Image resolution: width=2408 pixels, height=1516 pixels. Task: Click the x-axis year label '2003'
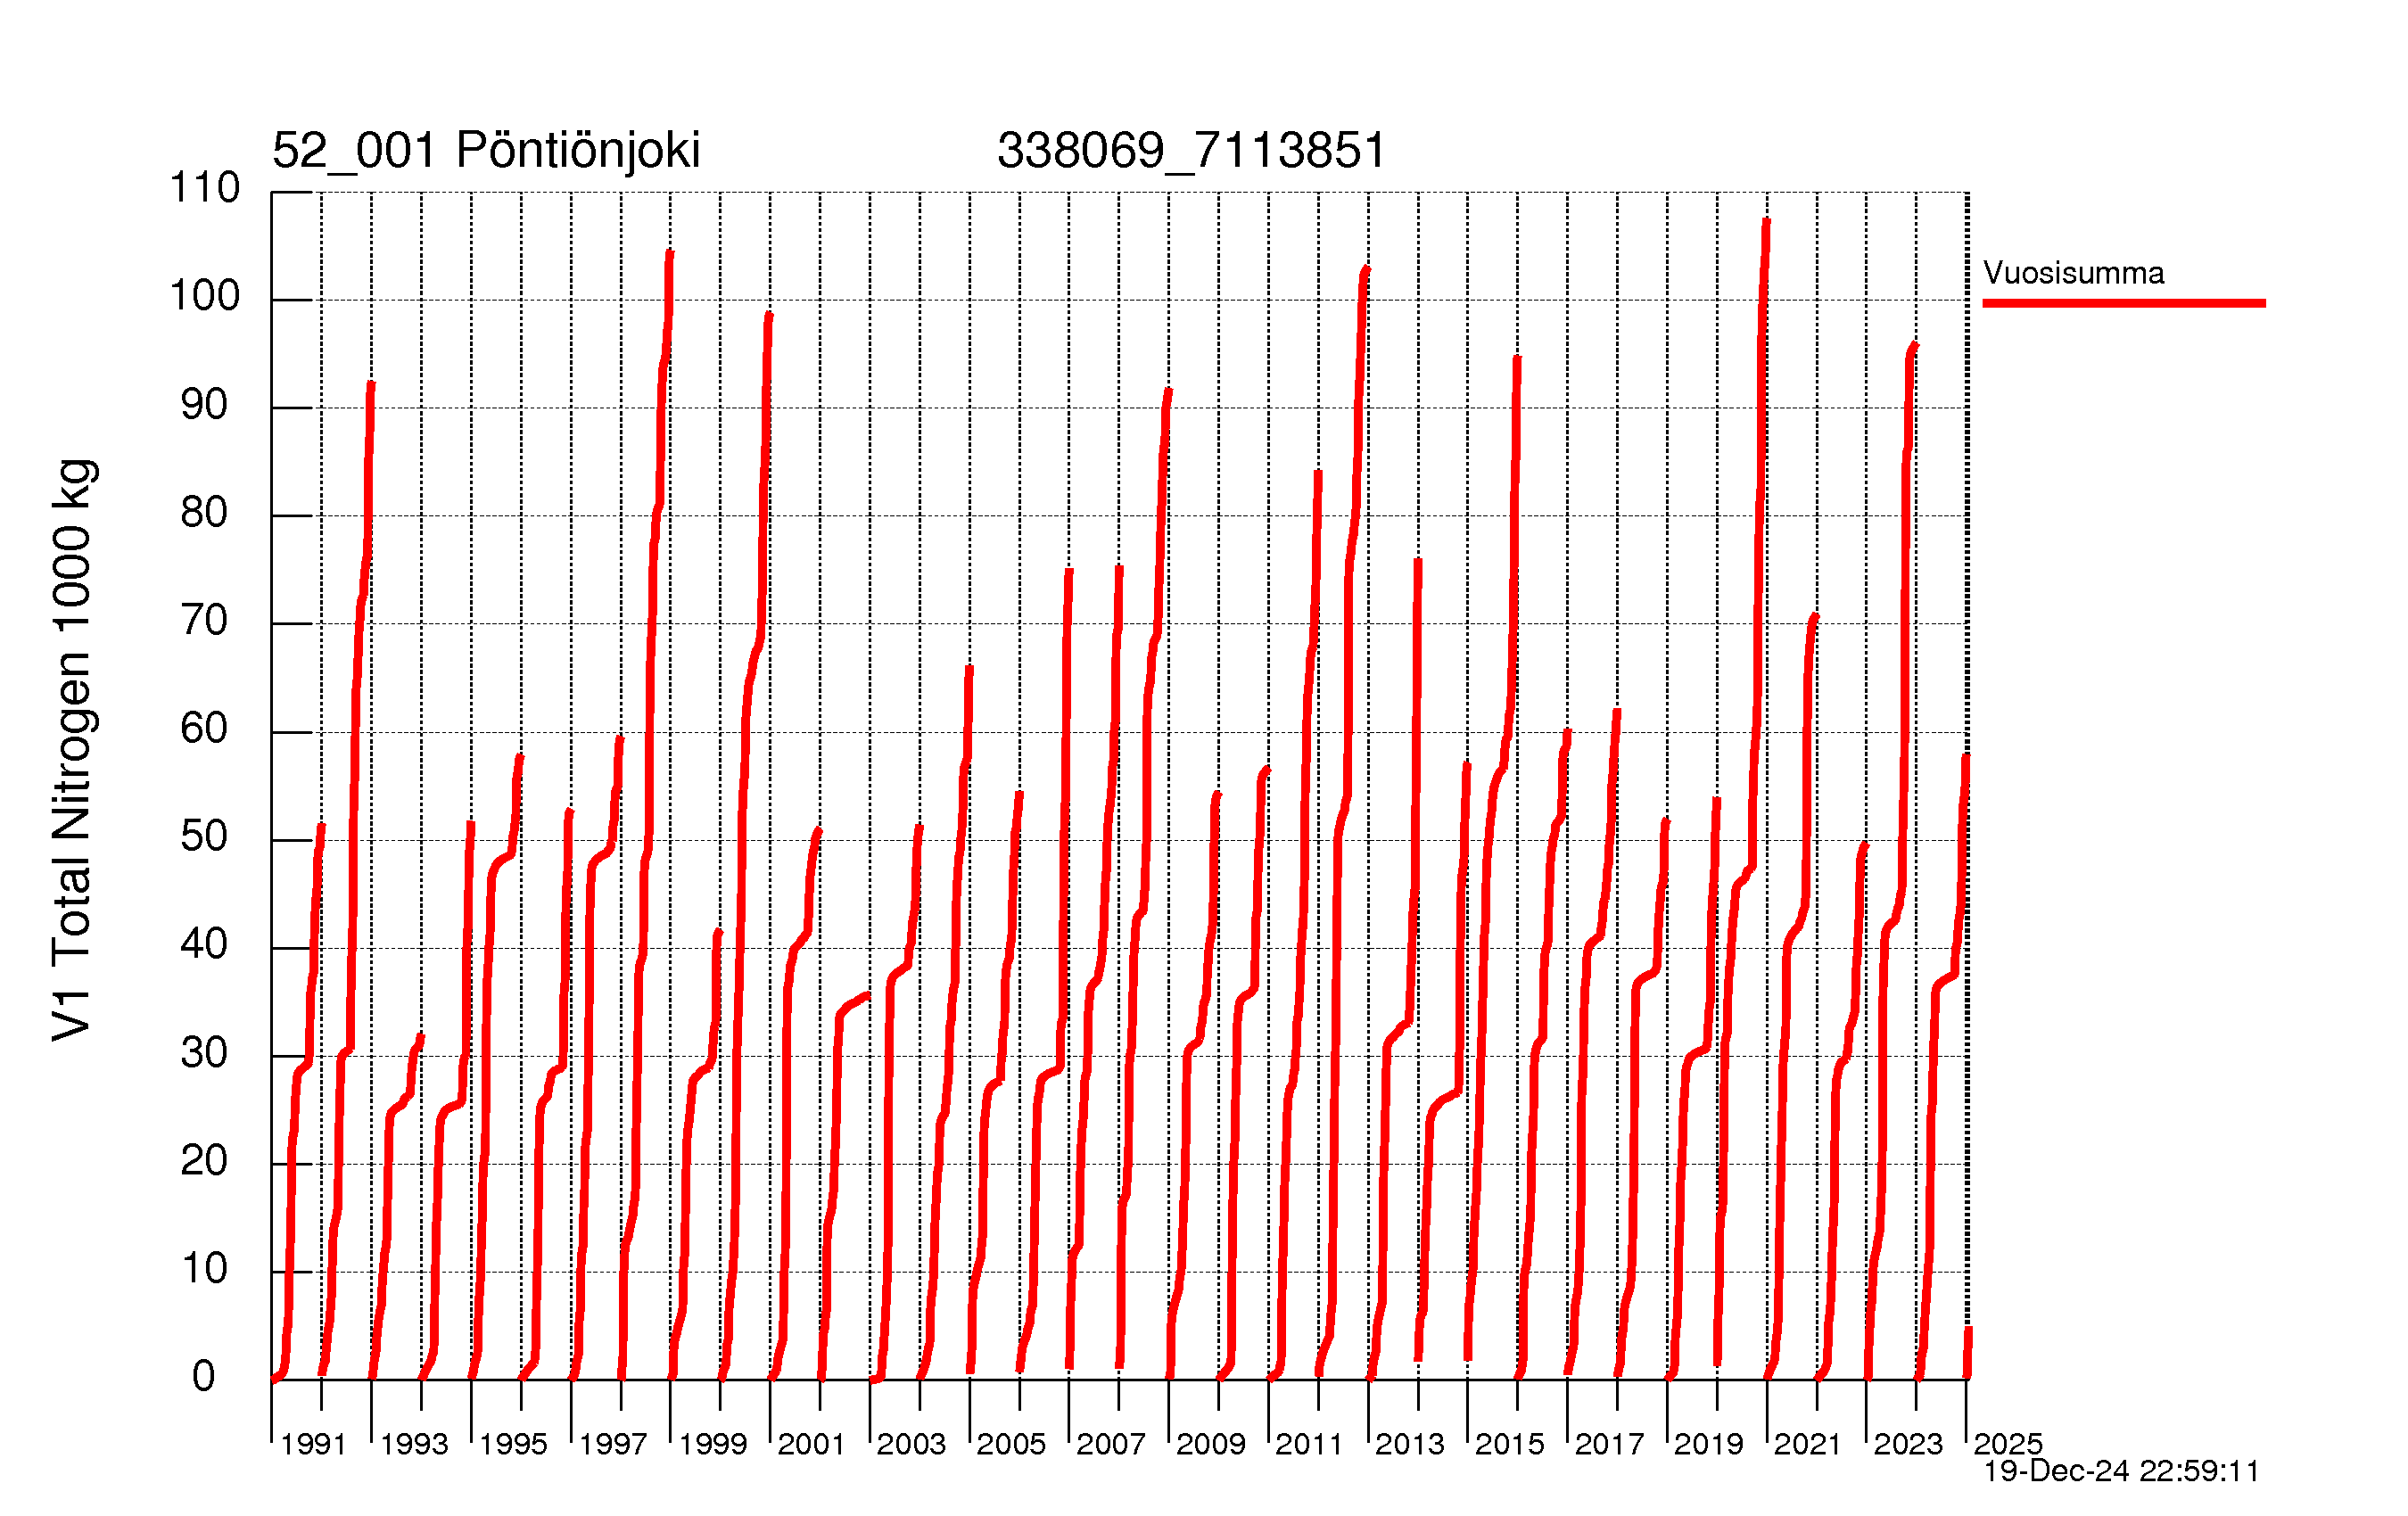pos(911,1444)
